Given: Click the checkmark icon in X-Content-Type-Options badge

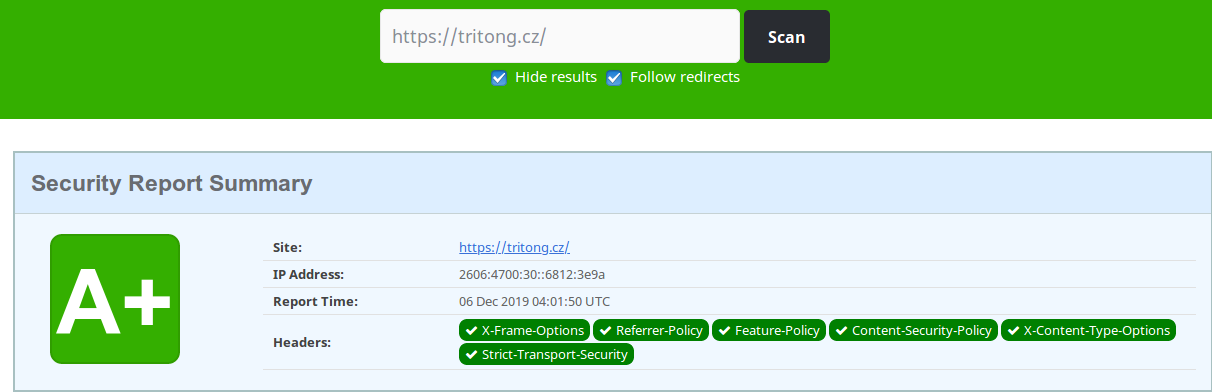Looking at the screenshot, I should pos(1013,330).
